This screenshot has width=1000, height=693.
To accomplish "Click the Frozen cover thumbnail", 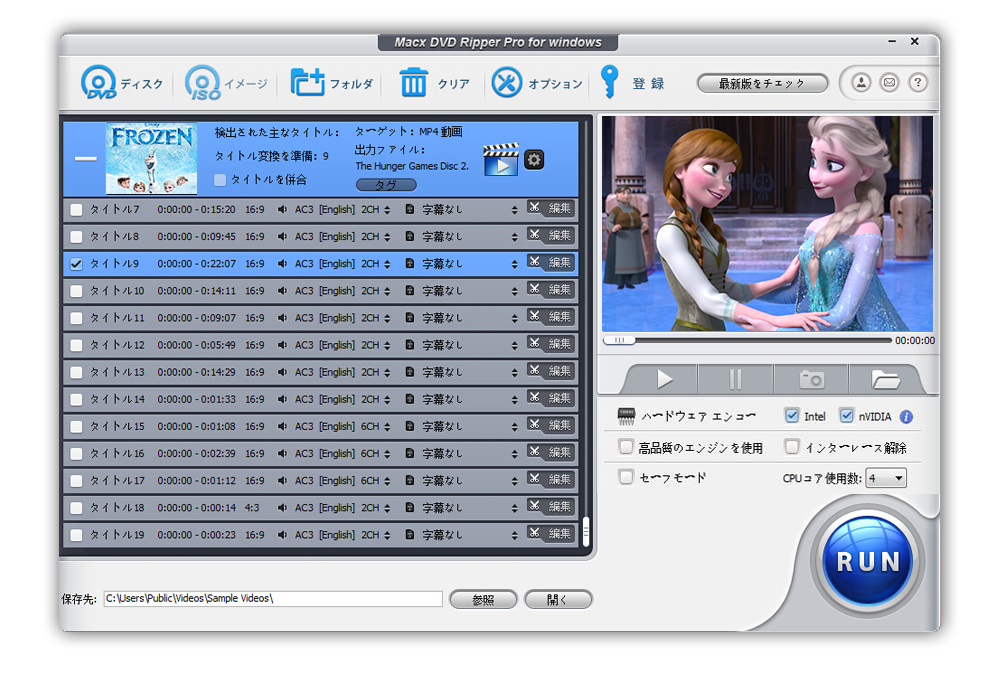I will (x=151, y=158).
